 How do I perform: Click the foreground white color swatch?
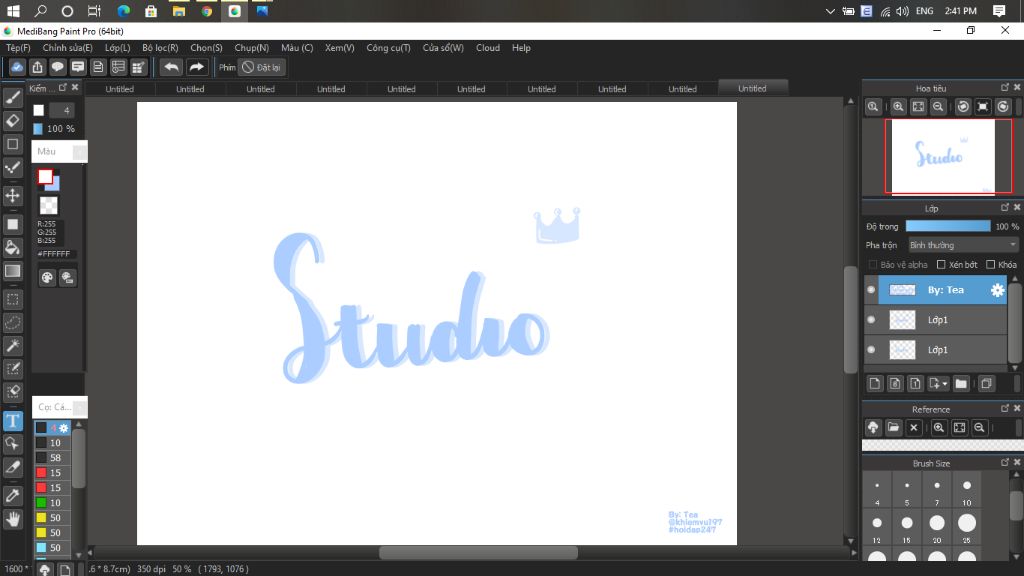pos(45,176)
